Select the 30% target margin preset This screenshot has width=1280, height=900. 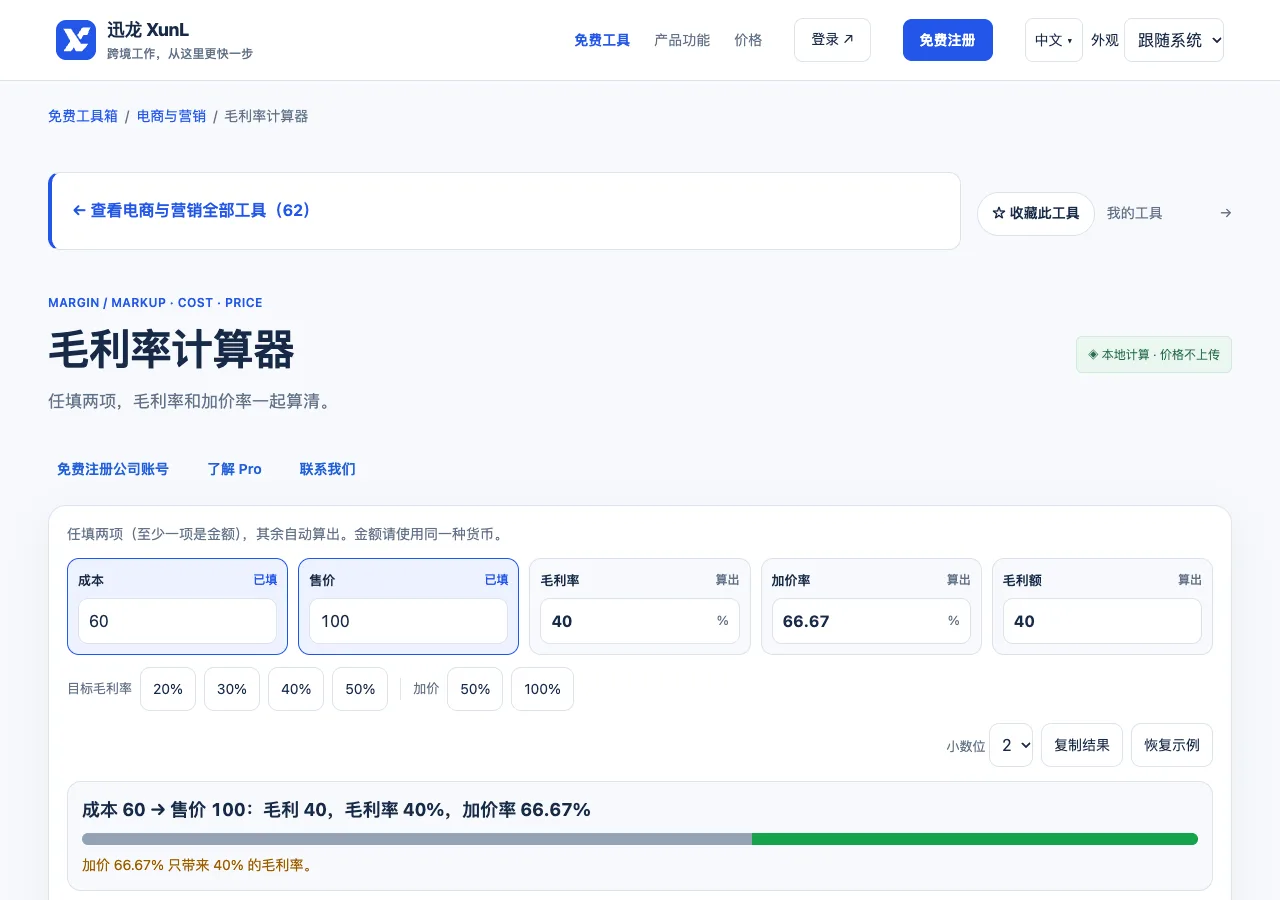point(232,689)
